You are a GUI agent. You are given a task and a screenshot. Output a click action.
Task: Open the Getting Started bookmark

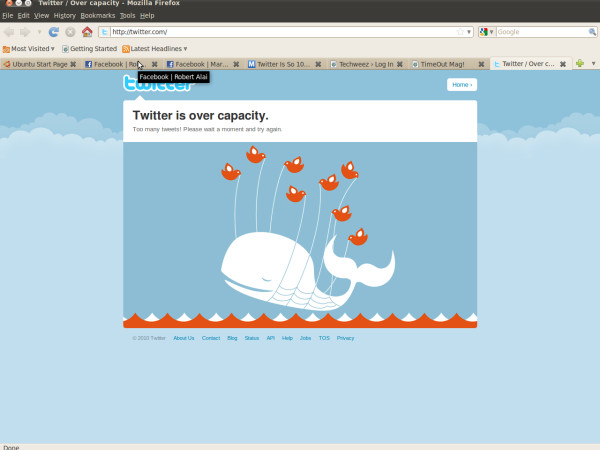pyautogui.click(x=90, y=49)
